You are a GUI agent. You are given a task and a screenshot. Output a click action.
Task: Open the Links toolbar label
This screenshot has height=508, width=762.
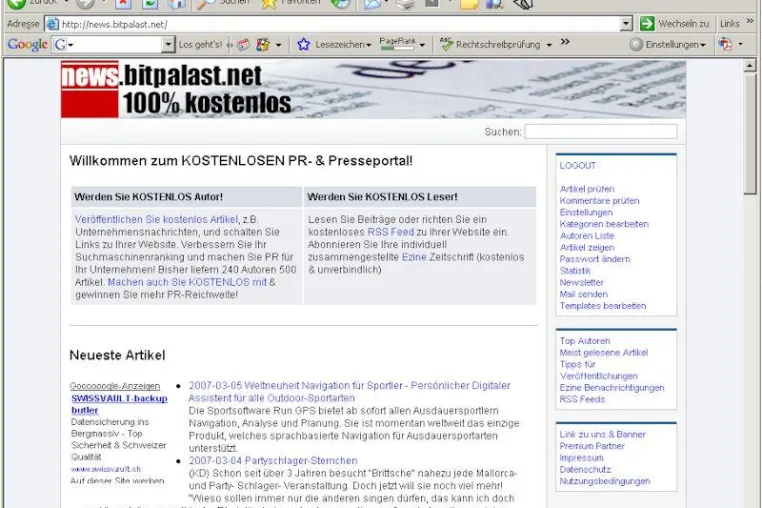(729, 24)
